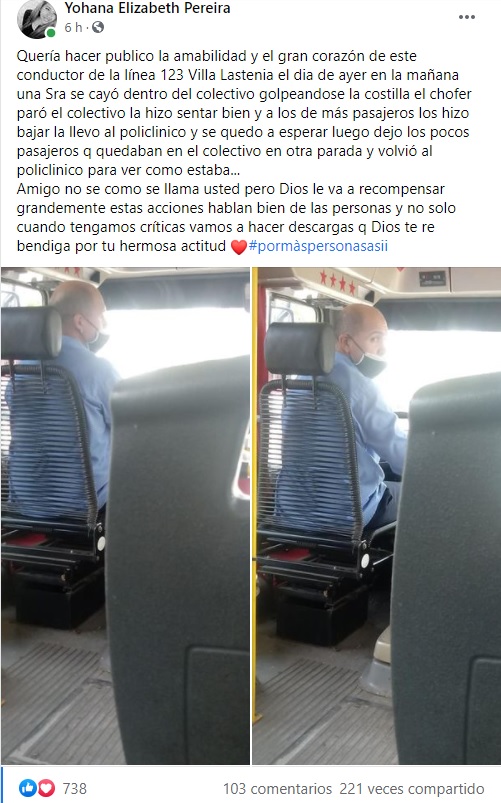The width and height of the screenshot is (501, 803).
Task: Click the paragraph starting 'Amigo no se como'
Action: tap(237, 217)
